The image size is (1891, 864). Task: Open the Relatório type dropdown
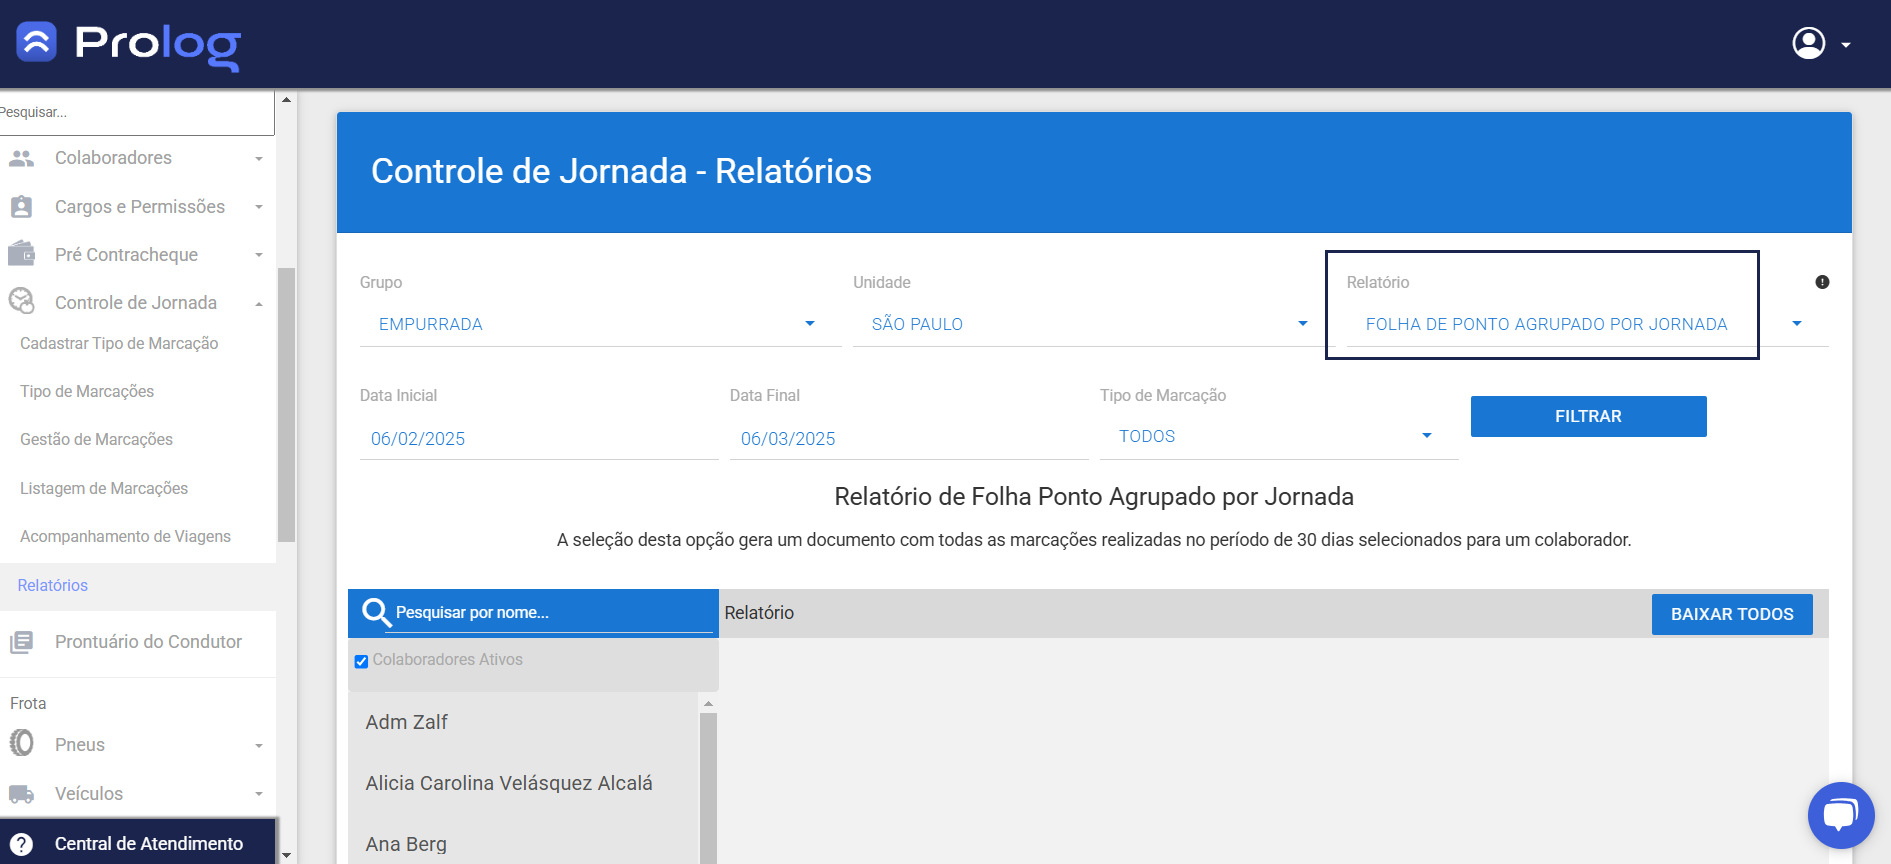pos(1587,324)
